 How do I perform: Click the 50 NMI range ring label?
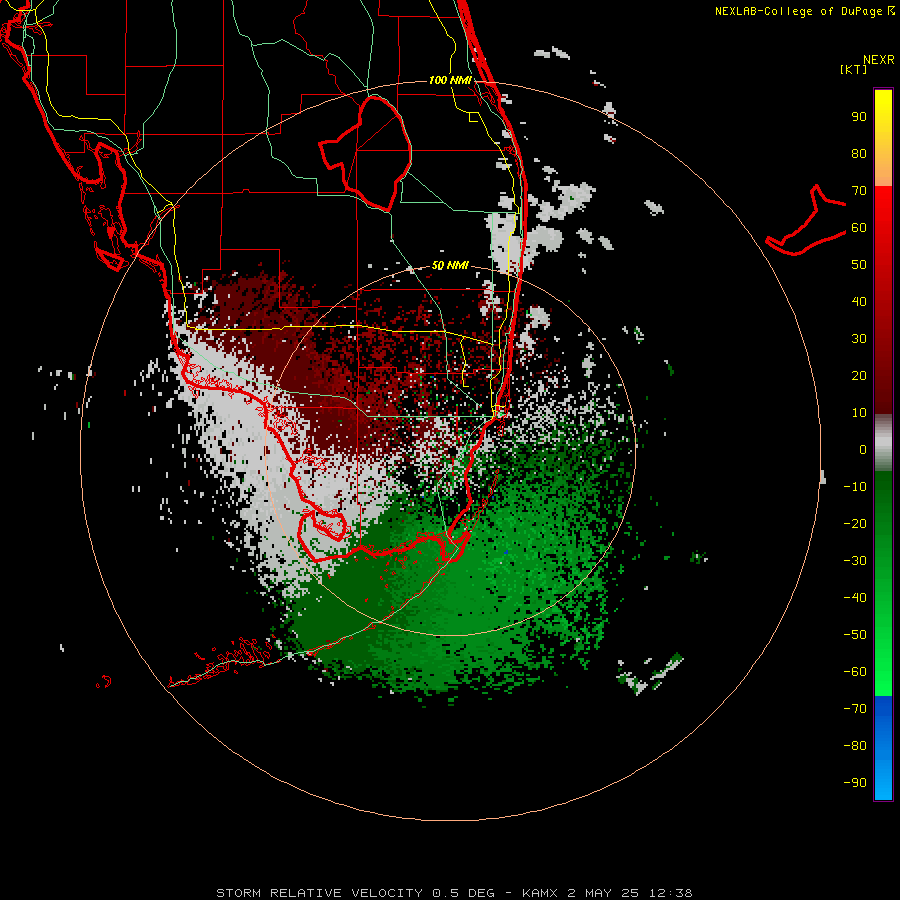click(450, 265)
